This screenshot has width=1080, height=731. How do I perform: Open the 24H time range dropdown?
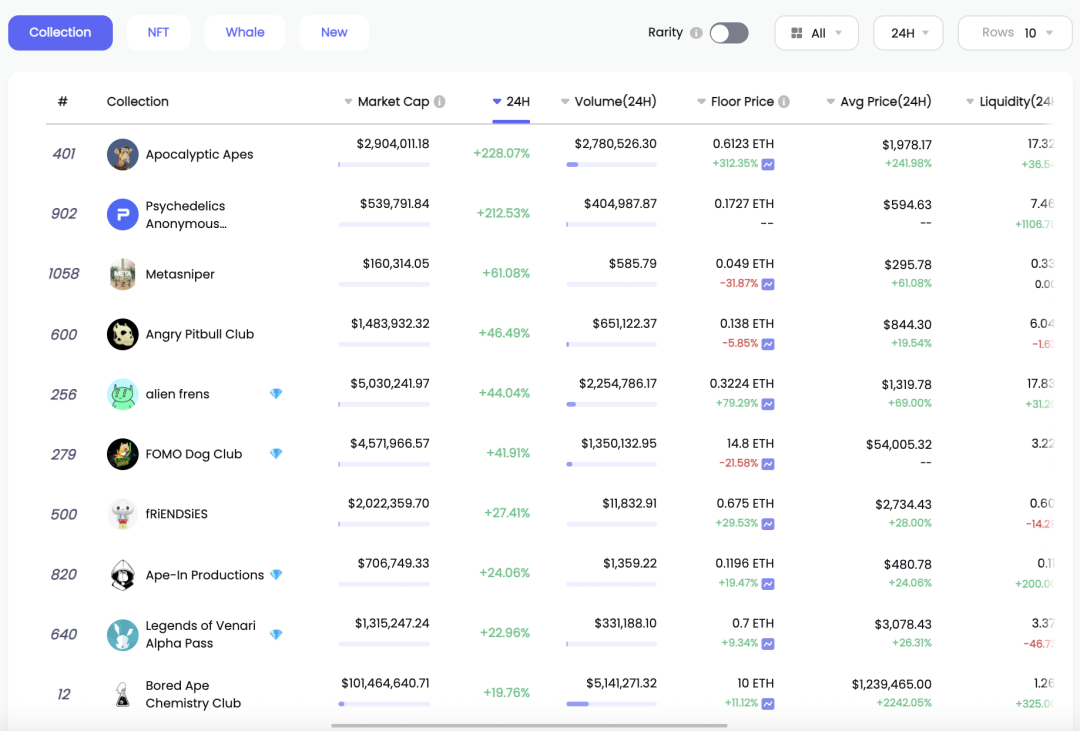tap(908, 33)
